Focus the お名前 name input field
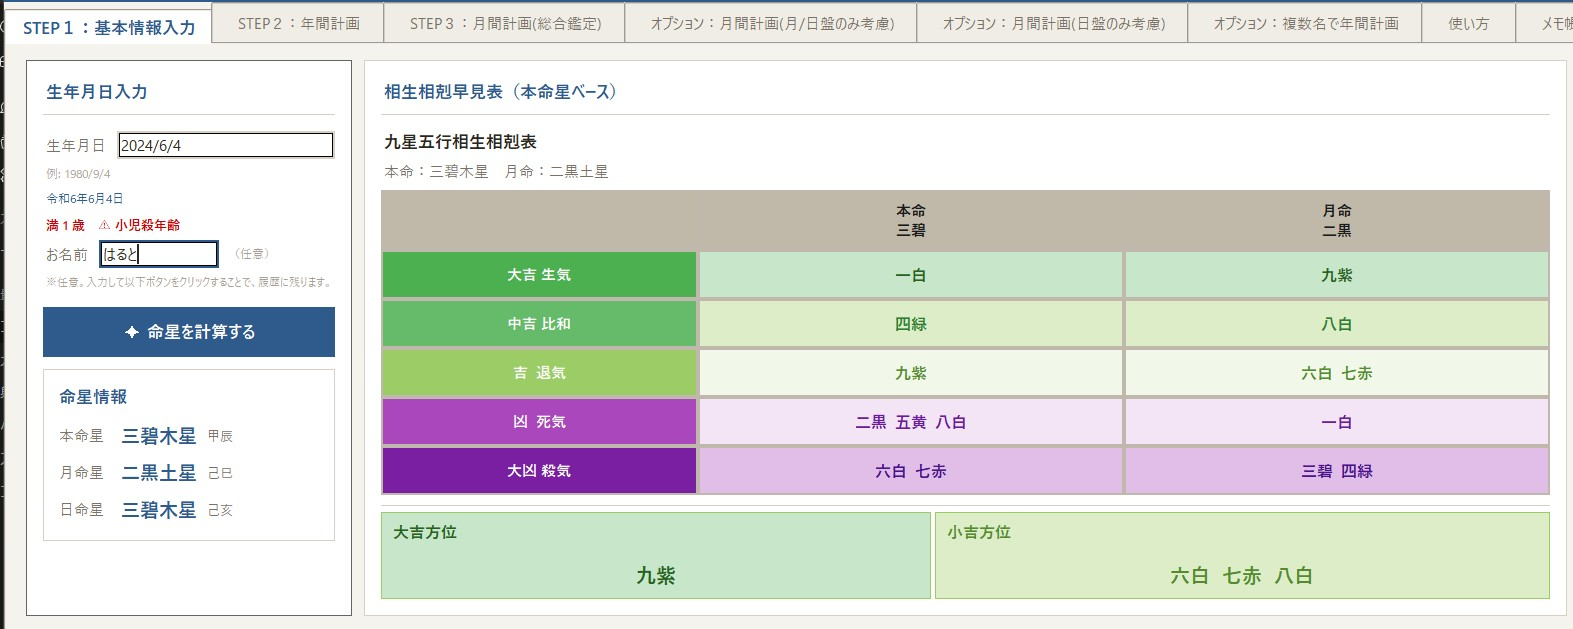Viewport: 1573px width, 629px height. [x=159, y=254]
